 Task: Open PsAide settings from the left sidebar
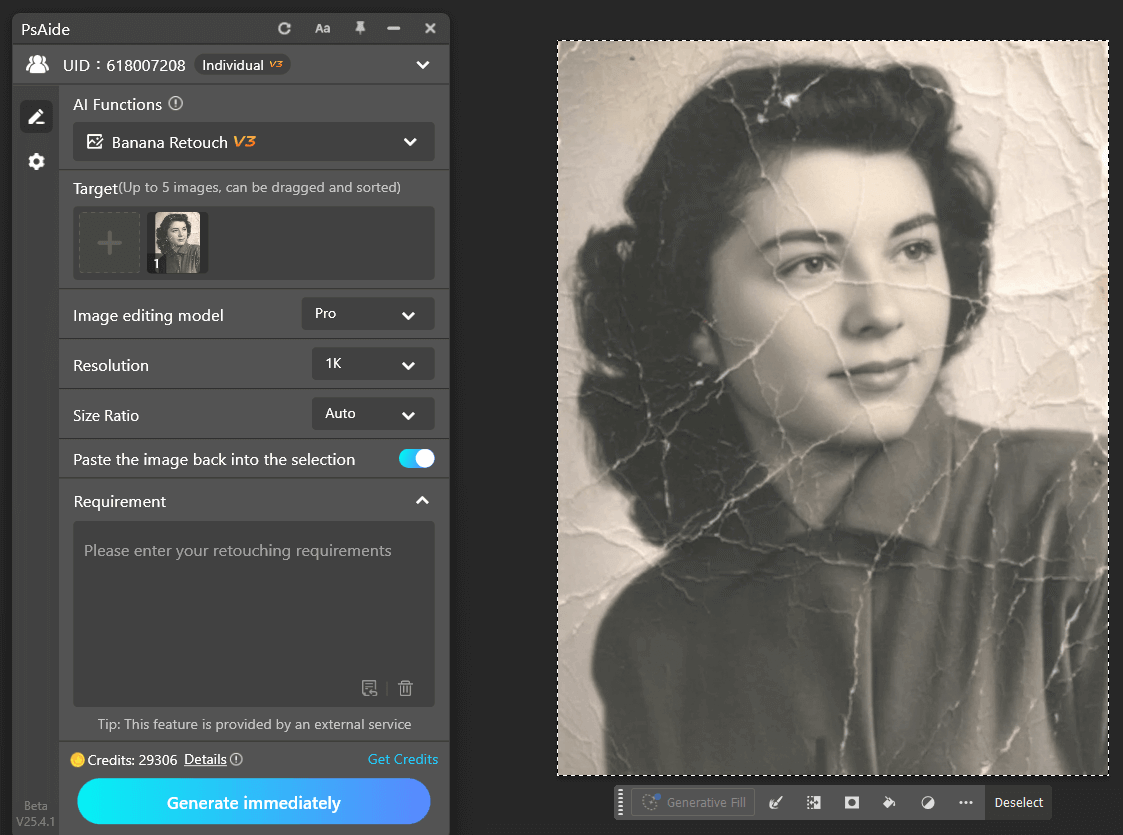coord(36,161)
